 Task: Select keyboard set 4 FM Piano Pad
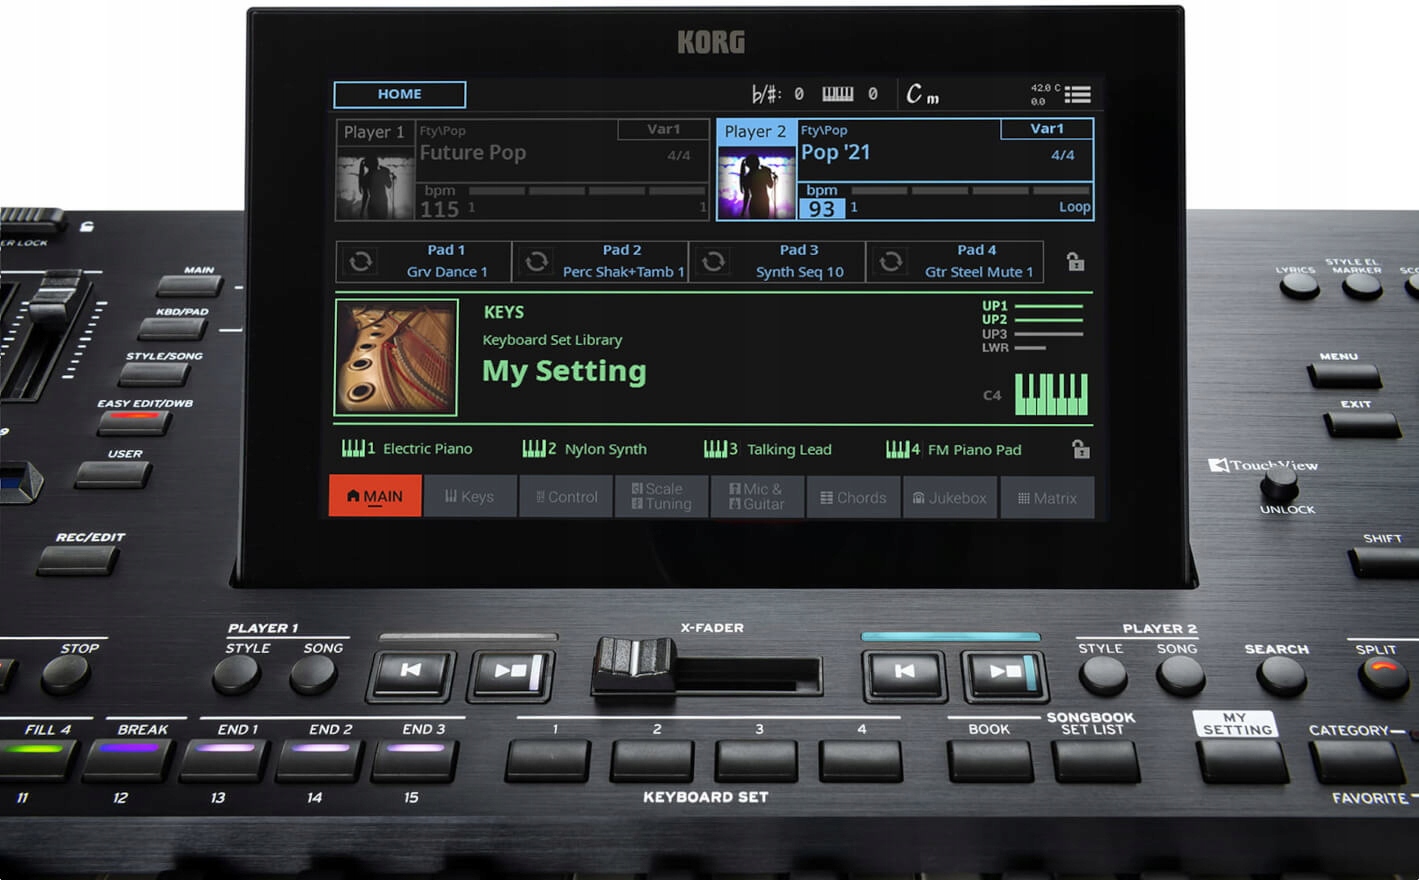954,449
